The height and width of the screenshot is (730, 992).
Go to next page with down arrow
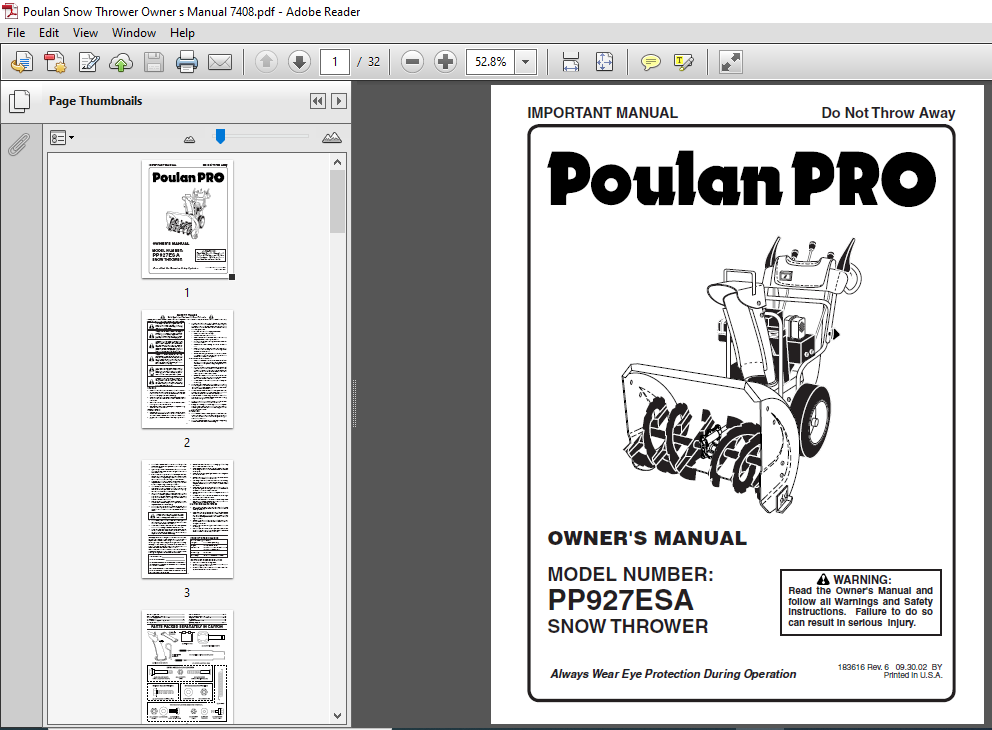[299, 62]
